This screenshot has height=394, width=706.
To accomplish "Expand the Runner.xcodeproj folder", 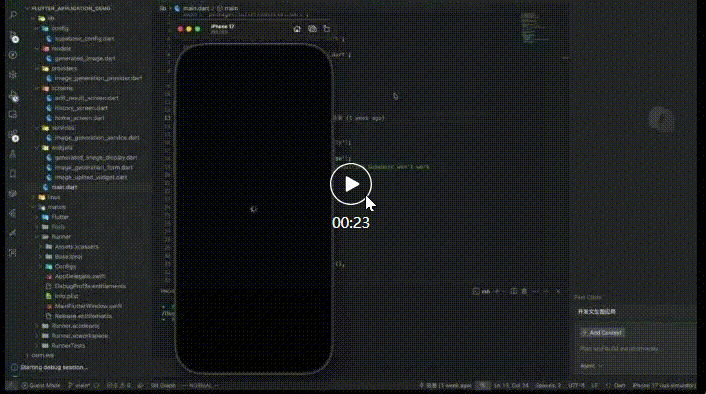I will click(75, 326).
